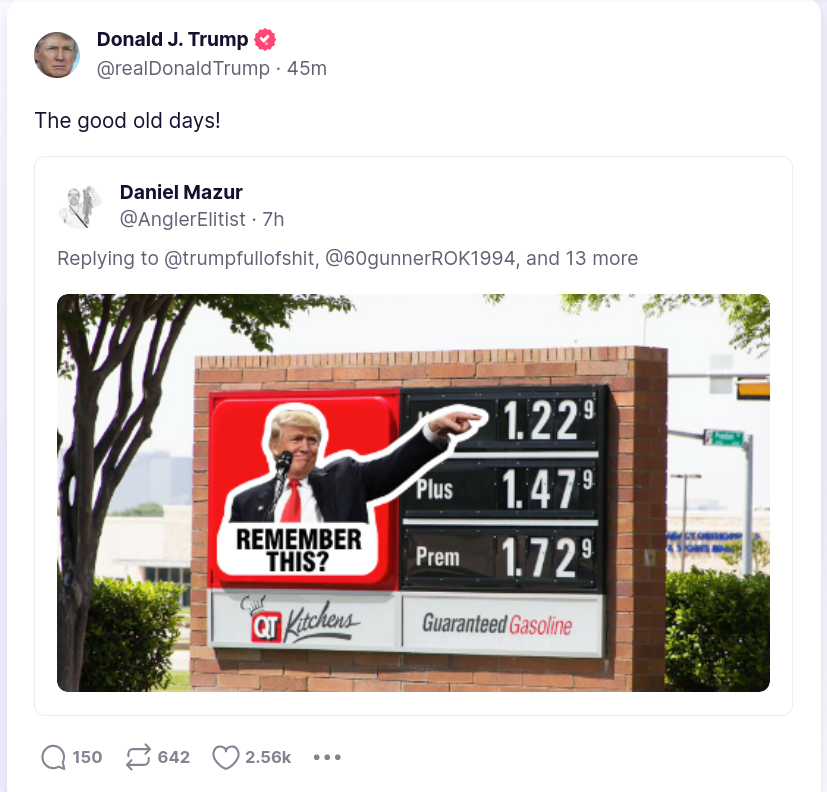Click the 2.56k likes count

(x=268, y=757)
